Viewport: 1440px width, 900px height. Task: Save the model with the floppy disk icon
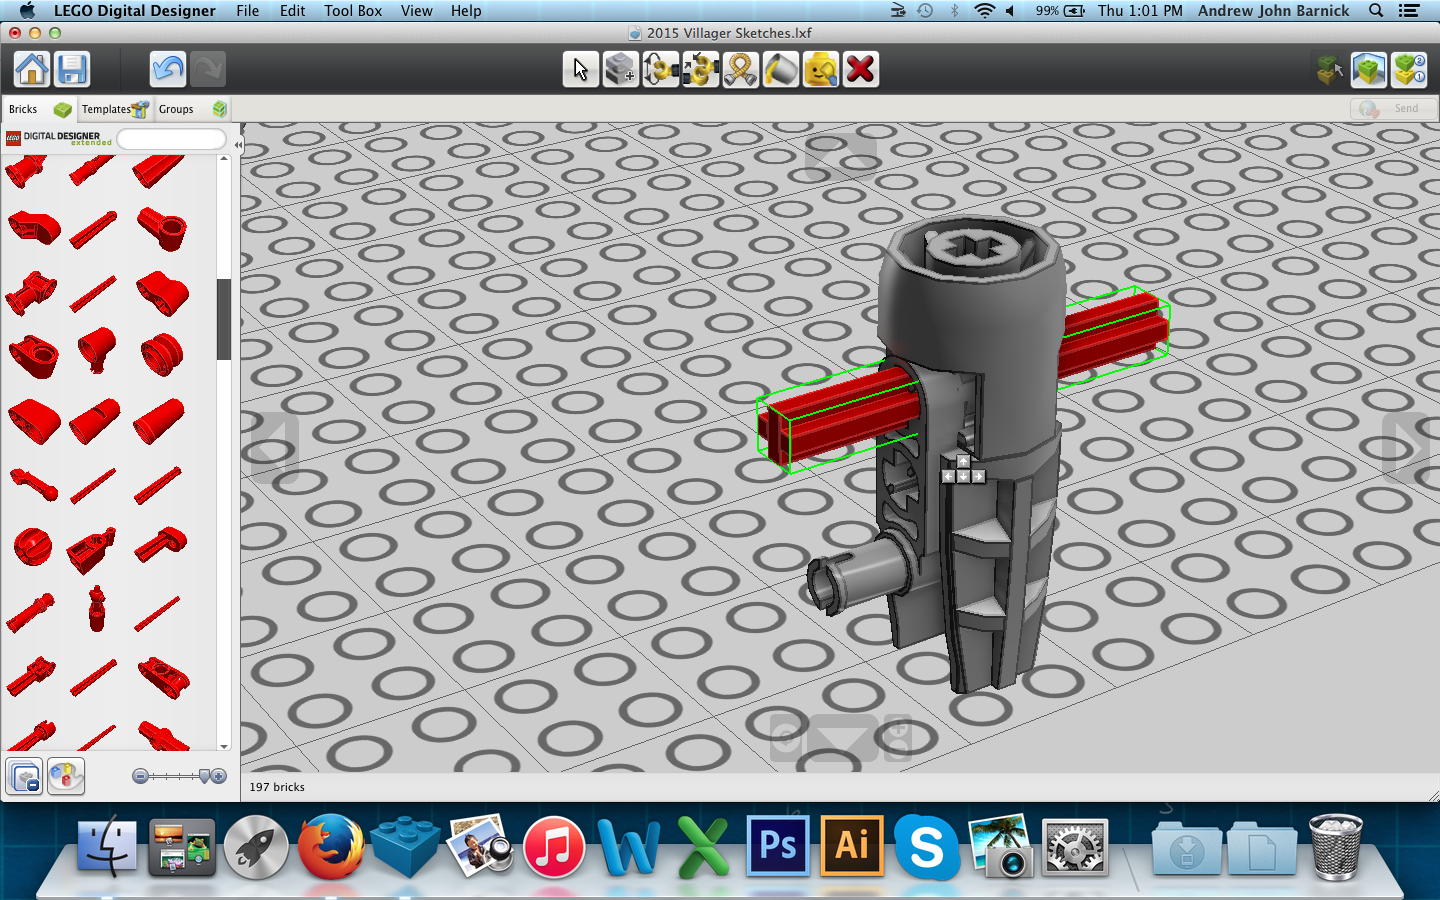[x=72, y=69]
